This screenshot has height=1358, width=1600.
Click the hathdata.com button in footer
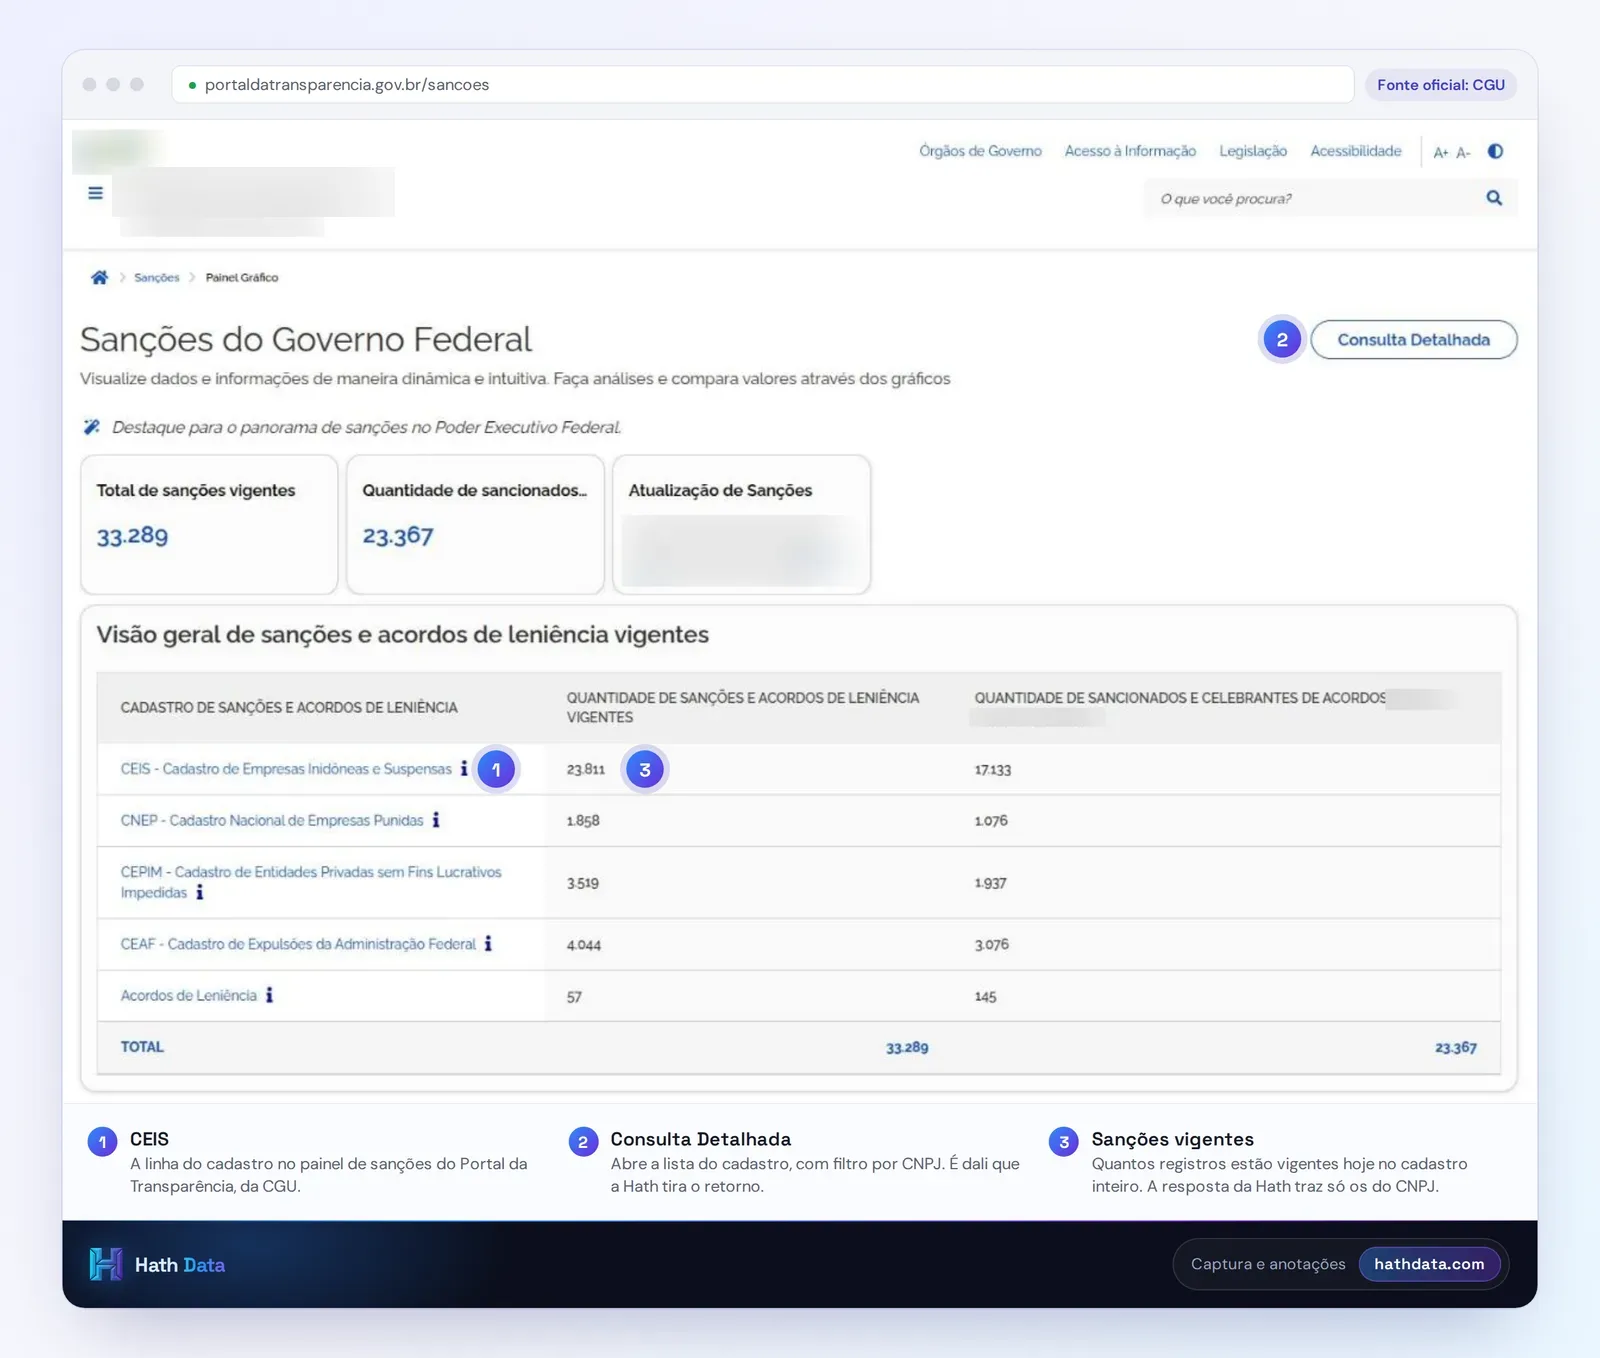click(x=1429, y=1264)
